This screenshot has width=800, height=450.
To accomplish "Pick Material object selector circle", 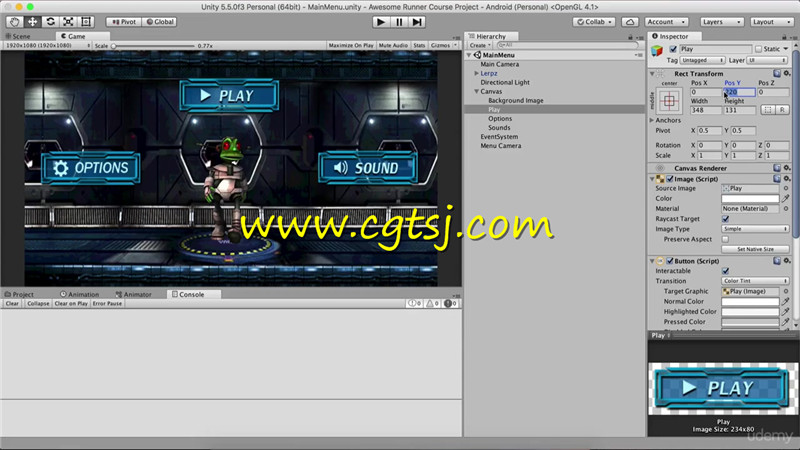I will click(x=786, y=209).
